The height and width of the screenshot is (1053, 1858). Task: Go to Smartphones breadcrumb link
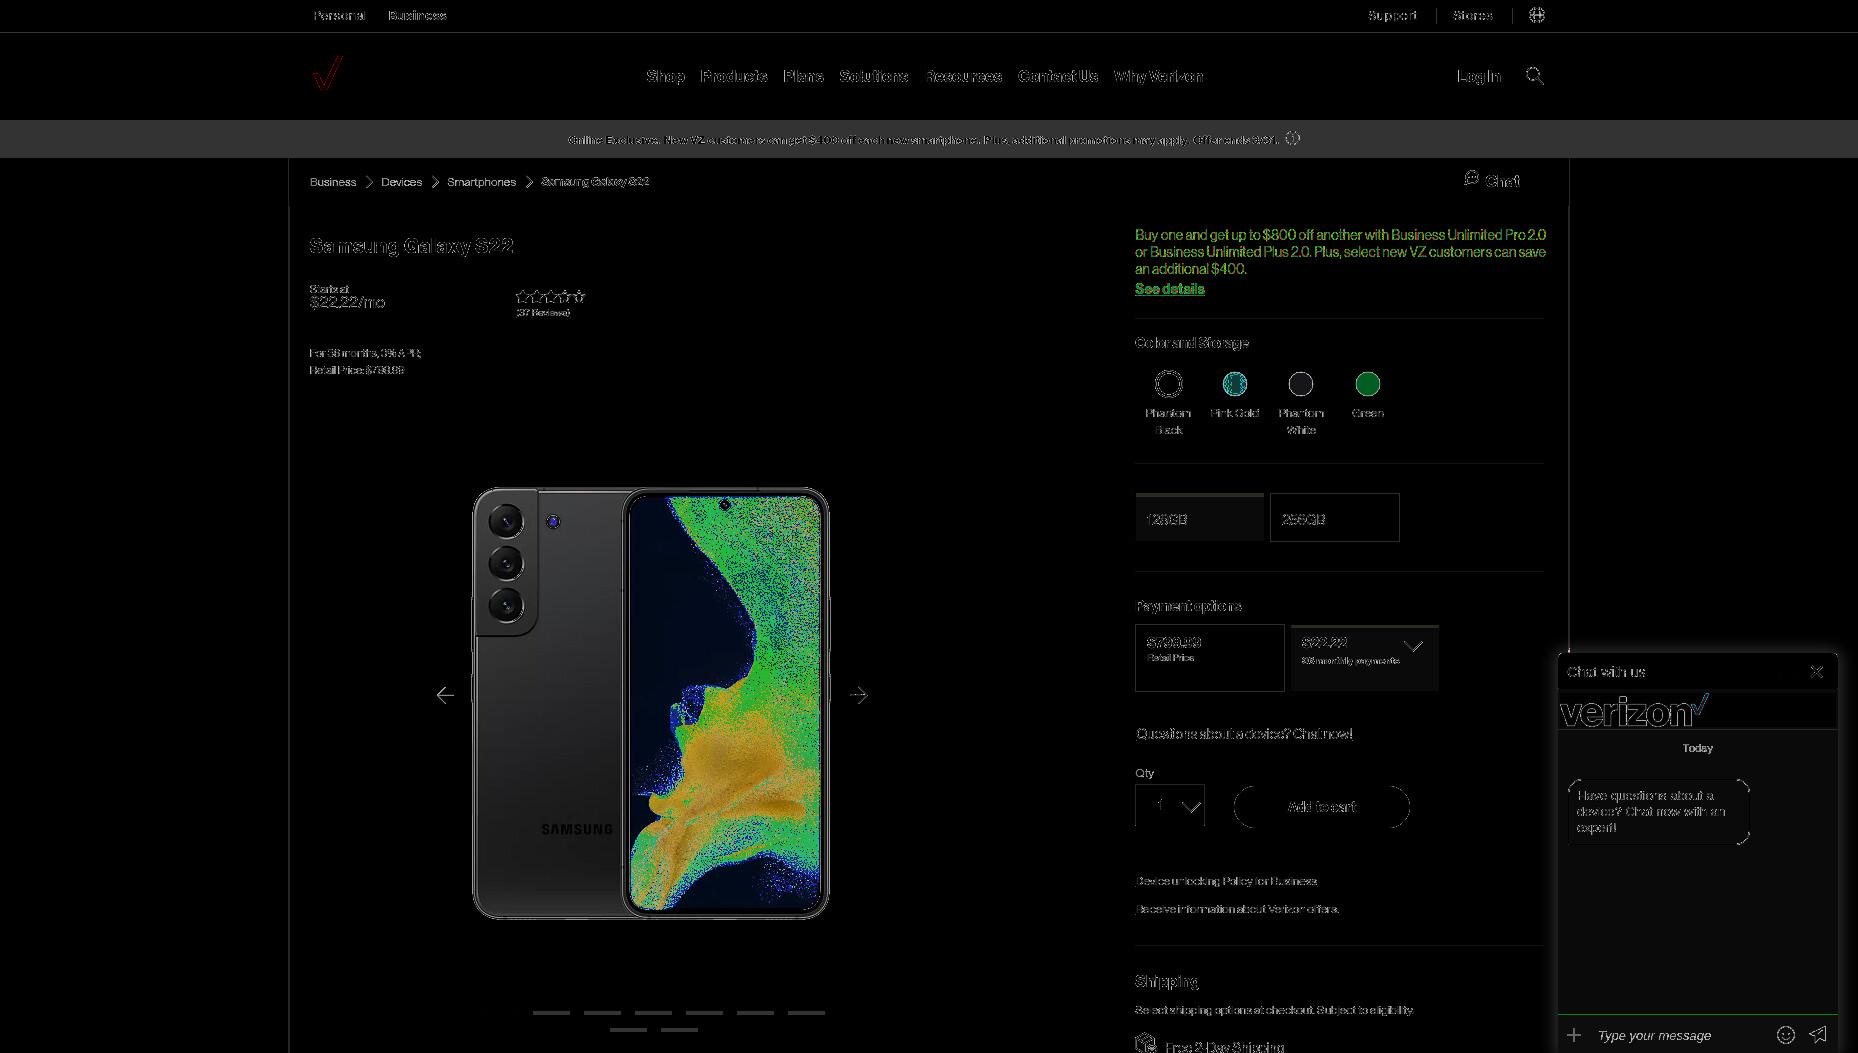(x=481, y=182)
